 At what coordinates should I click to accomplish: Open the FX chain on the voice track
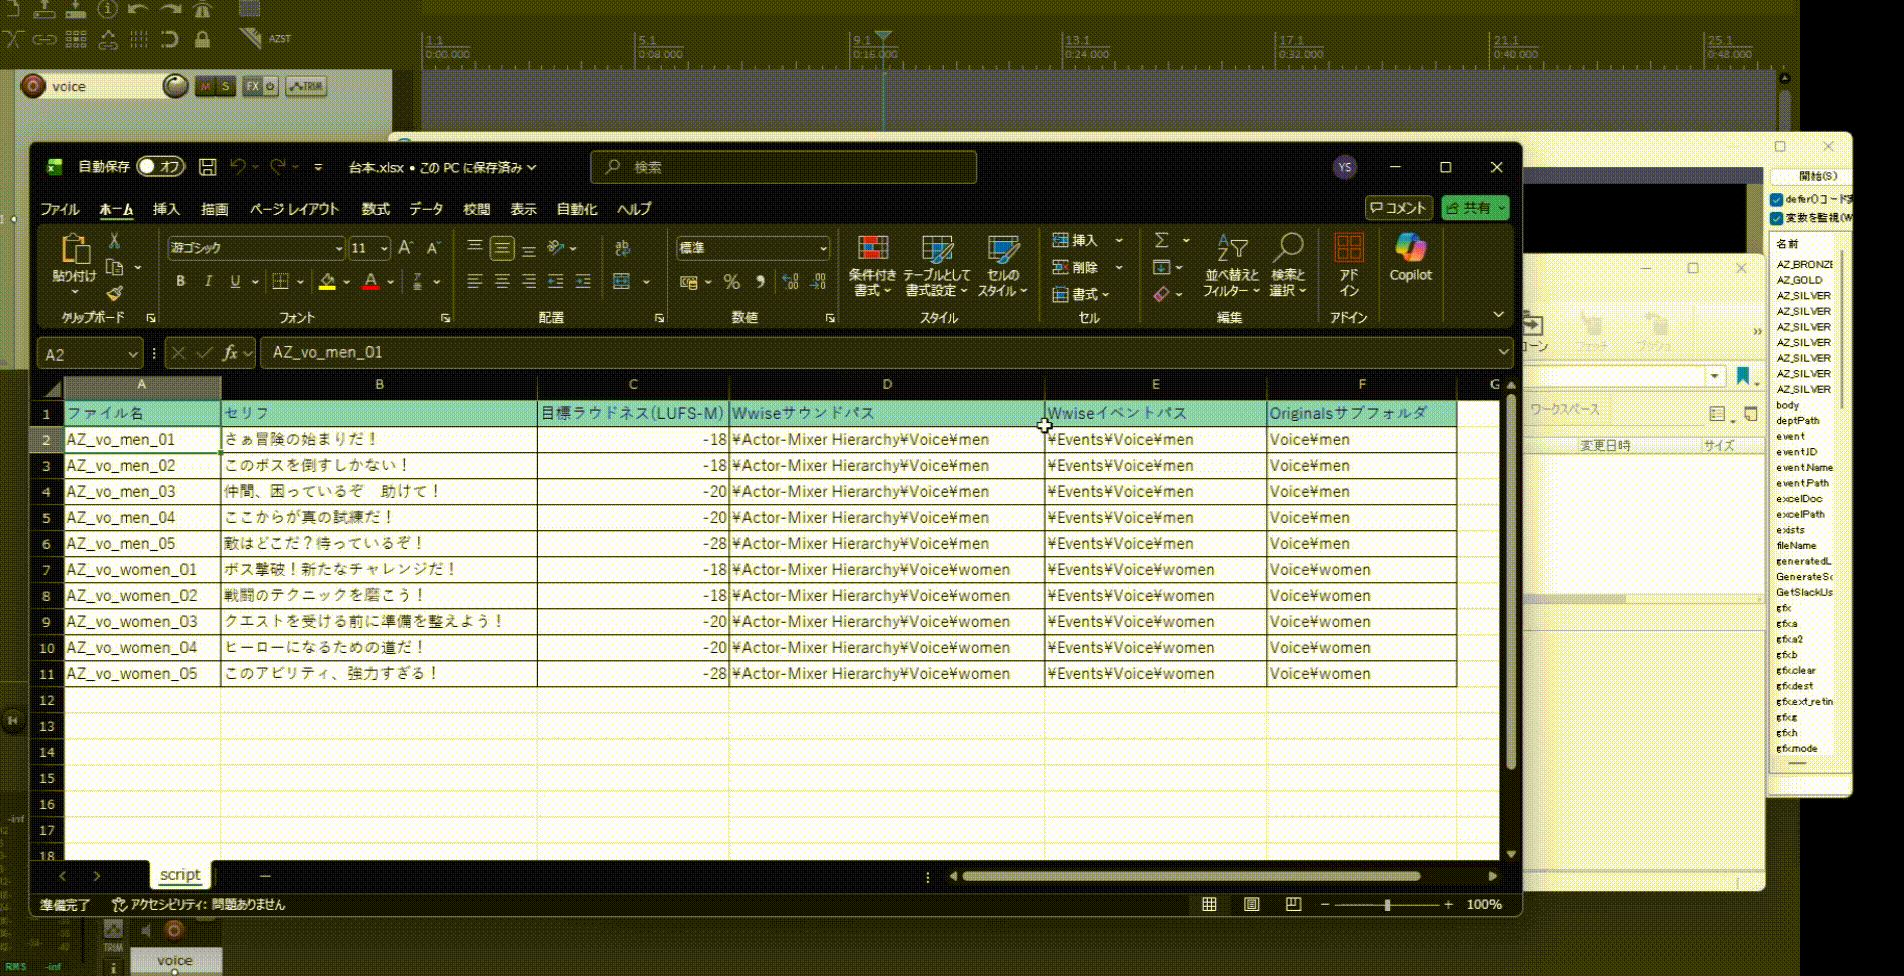(x=252, y=86)
